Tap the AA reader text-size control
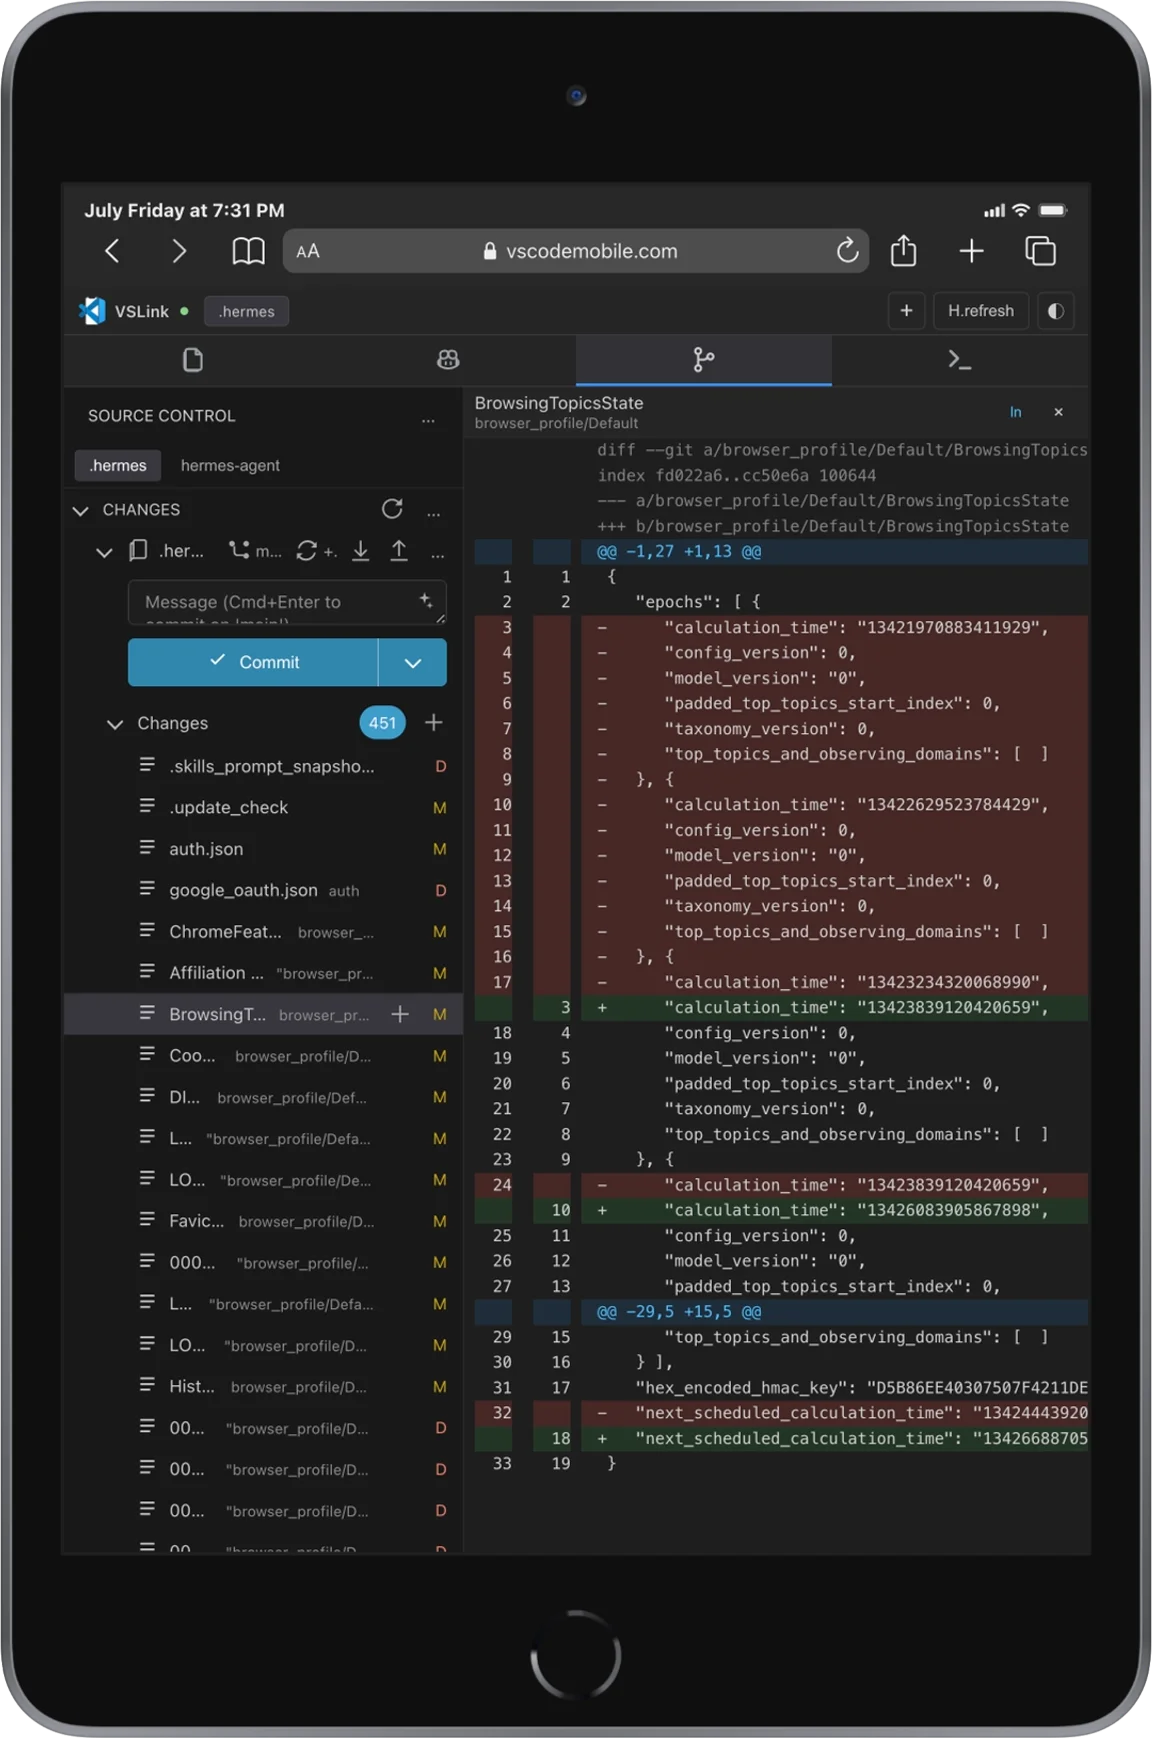 pos(308,252)
